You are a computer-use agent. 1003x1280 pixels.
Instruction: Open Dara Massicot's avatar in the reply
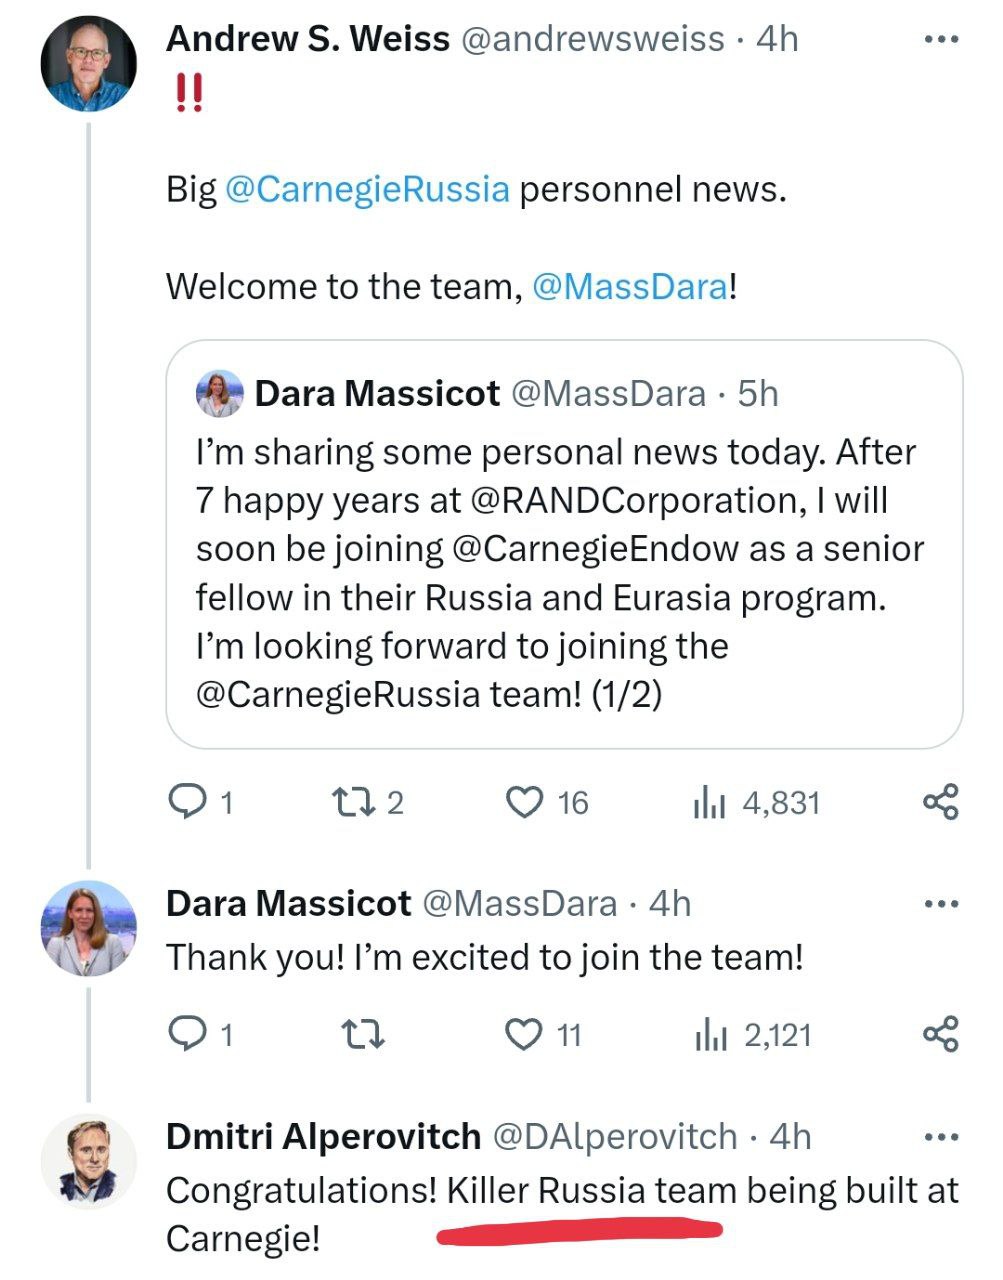88,928
